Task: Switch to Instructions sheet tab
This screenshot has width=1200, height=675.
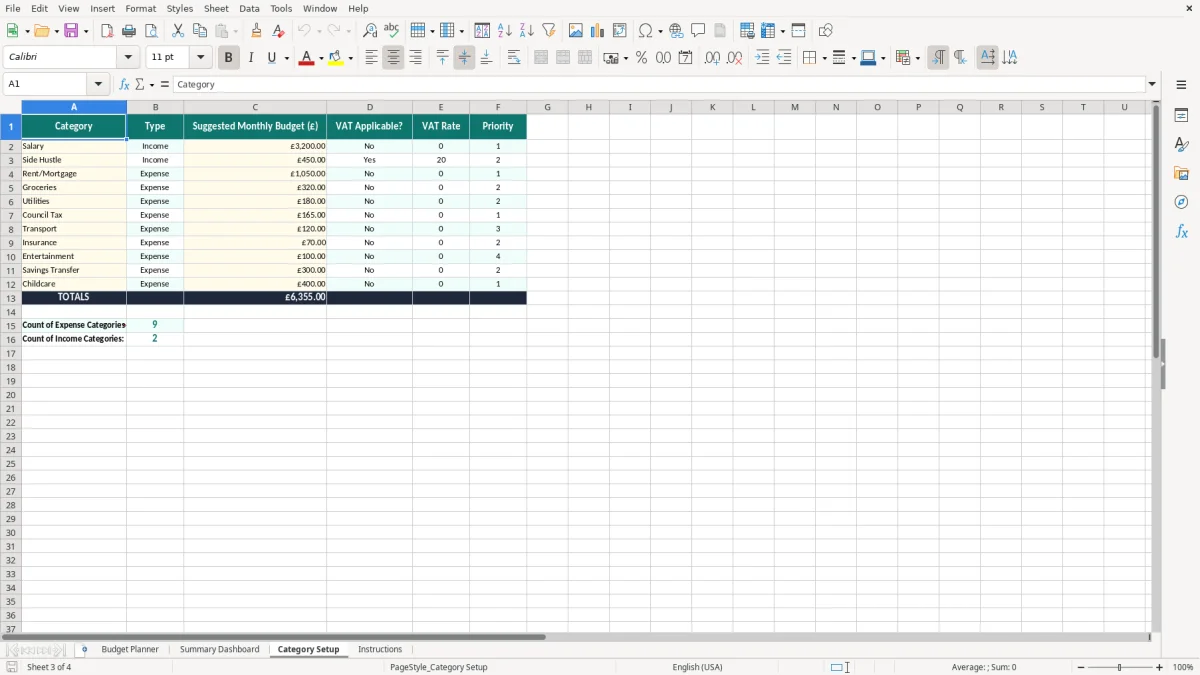Action: [380, 650]
